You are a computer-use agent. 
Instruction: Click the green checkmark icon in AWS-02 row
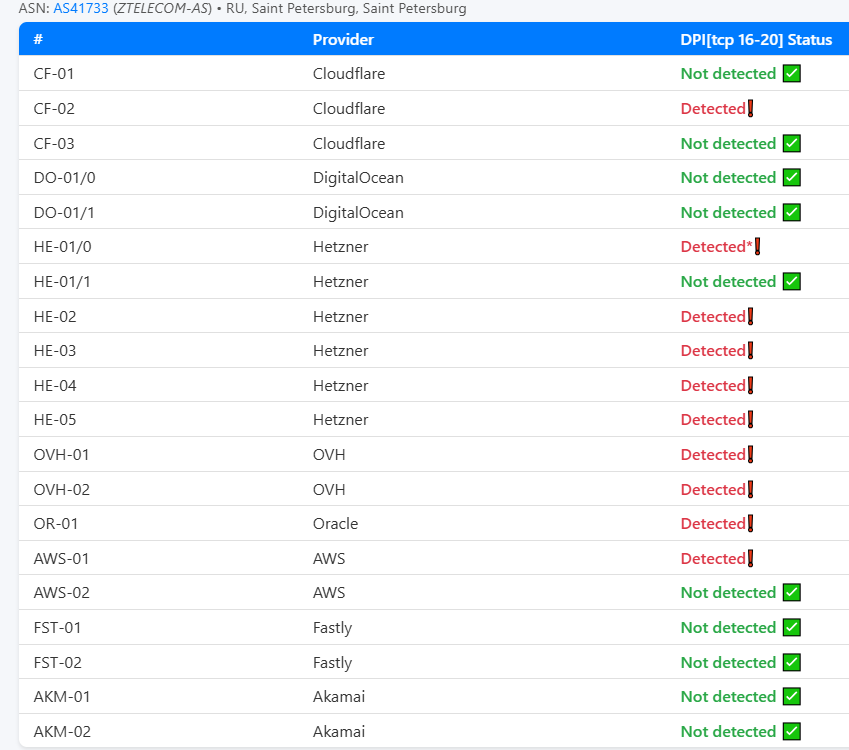[792, 592]
